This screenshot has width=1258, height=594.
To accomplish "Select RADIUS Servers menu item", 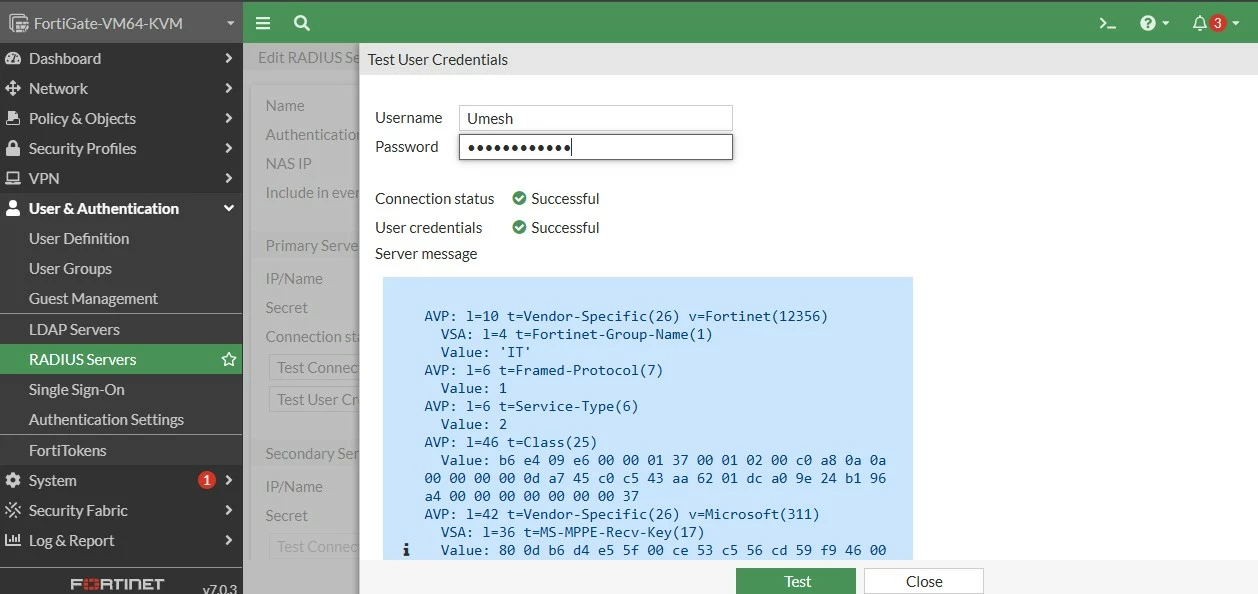I will [x=121, y=359].
